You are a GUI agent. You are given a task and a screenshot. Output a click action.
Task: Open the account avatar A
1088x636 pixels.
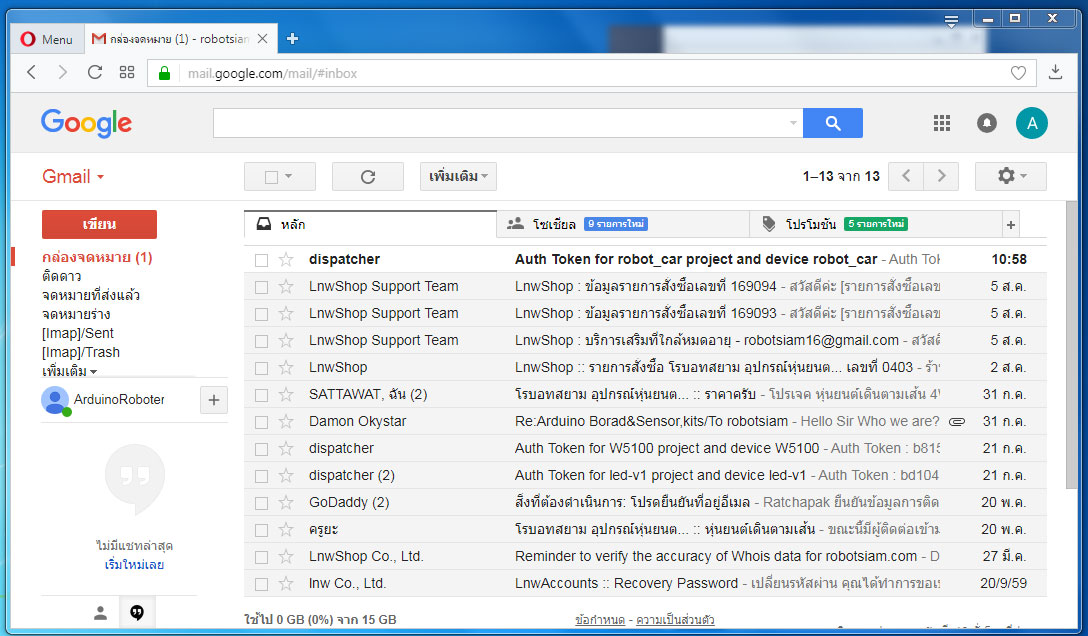[x=1032, y=123]
